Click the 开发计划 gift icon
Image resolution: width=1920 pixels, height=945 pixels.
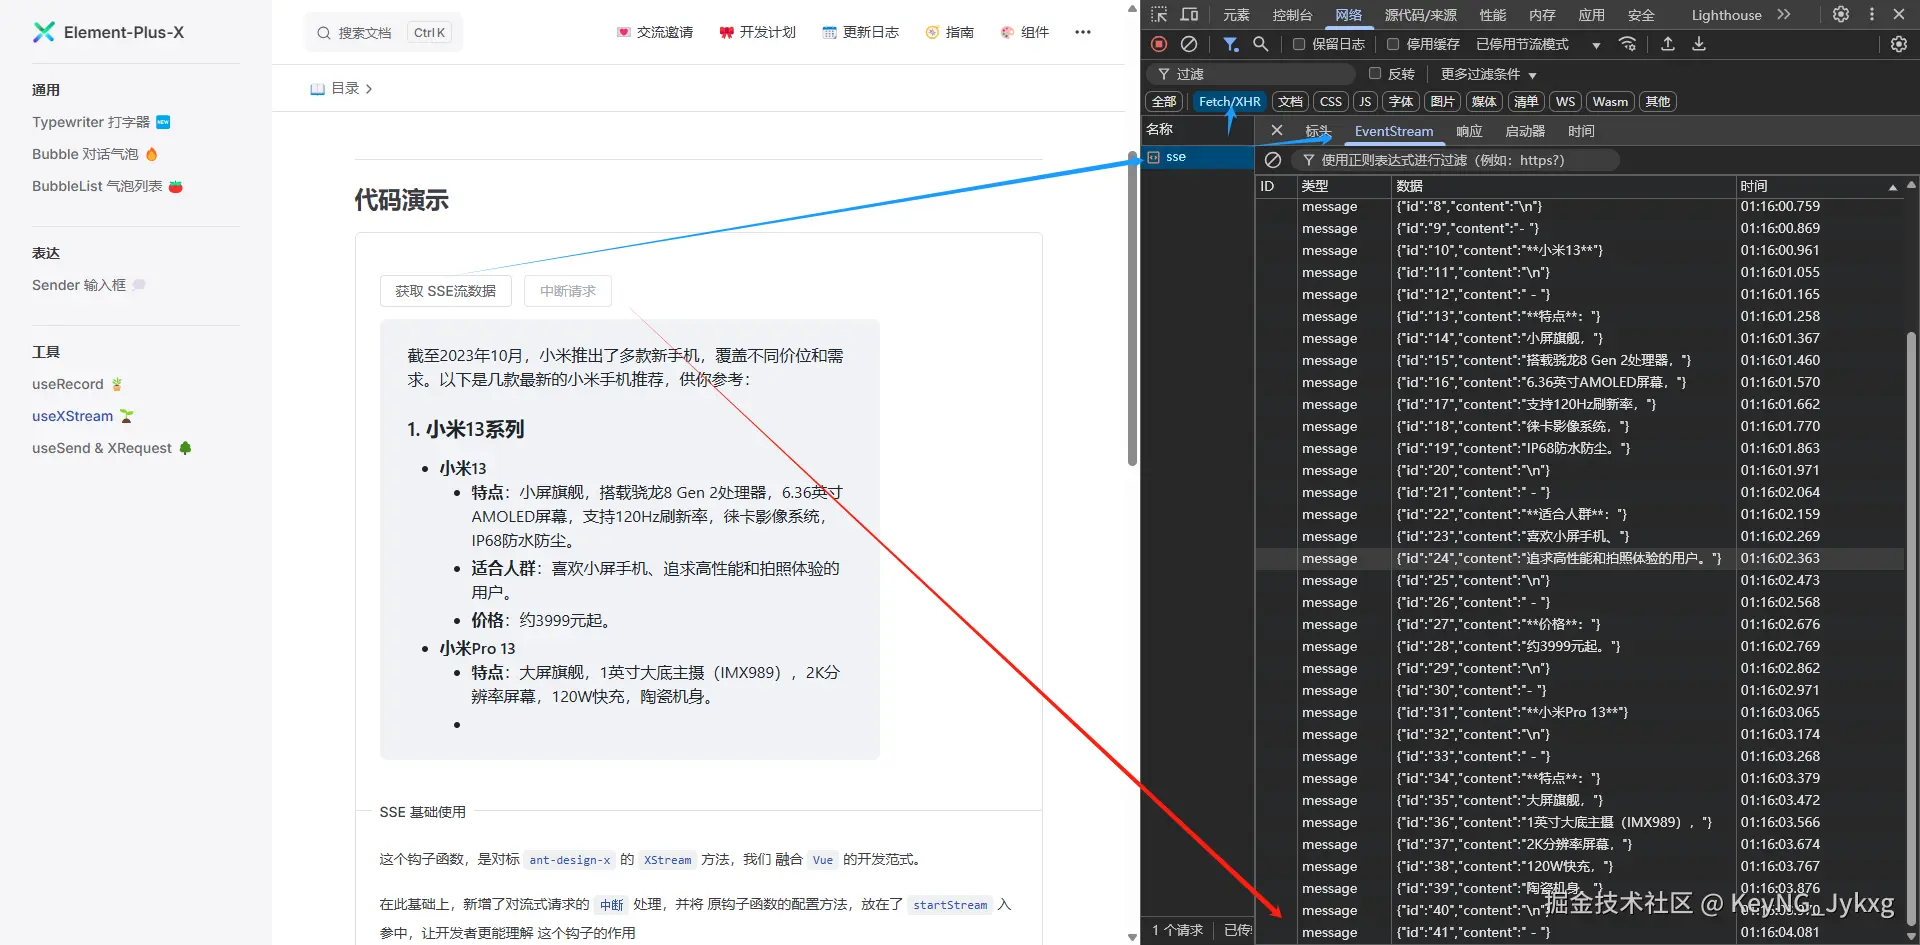point(727,32)
